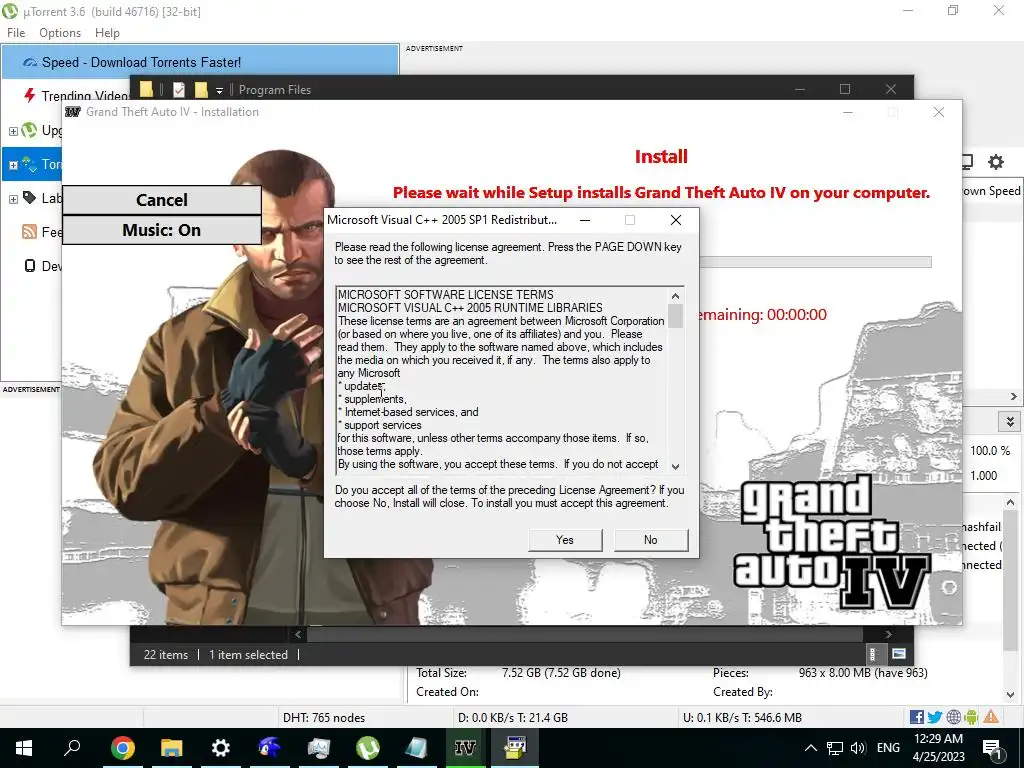Open Settings gear from the taskbar
The height and width of the screenshot is (768, 1024).
(x=221, y=748)
